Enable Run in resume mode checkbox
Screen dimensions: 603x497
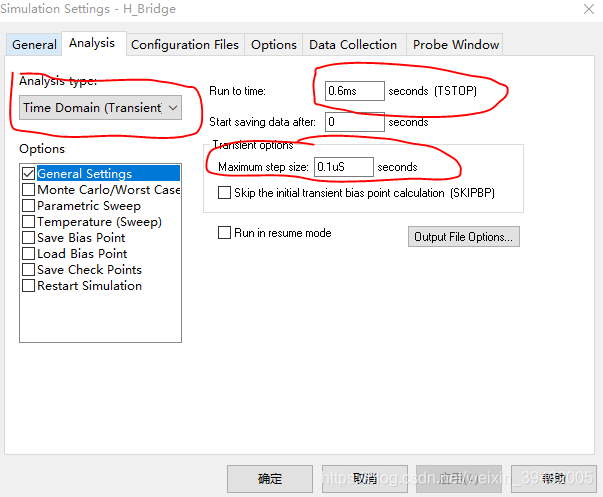[x=224, y=233]
